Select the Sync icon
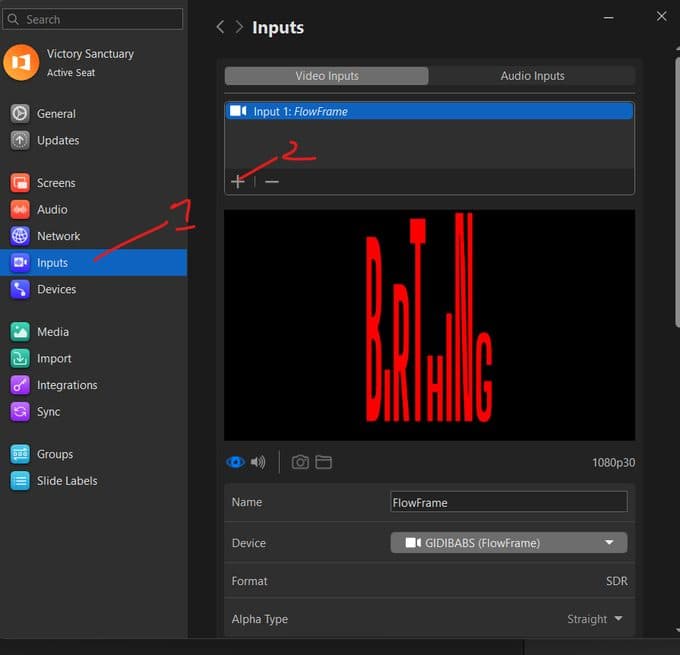 coord(20,412)
